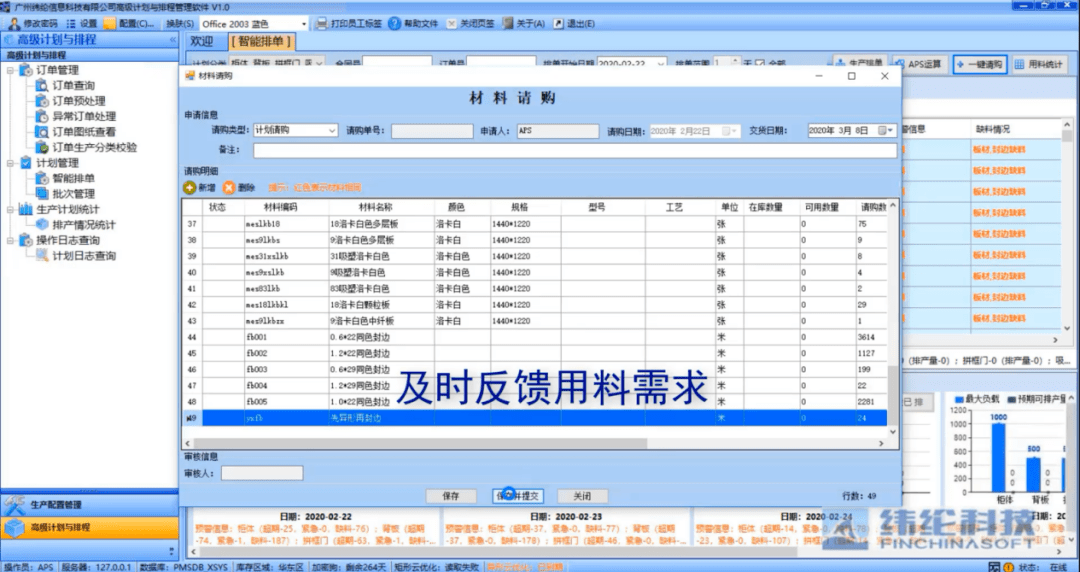This screenshot has width=1080, height=572.
Task: Click into the 审核人 field
Action: tap(262, 473)
